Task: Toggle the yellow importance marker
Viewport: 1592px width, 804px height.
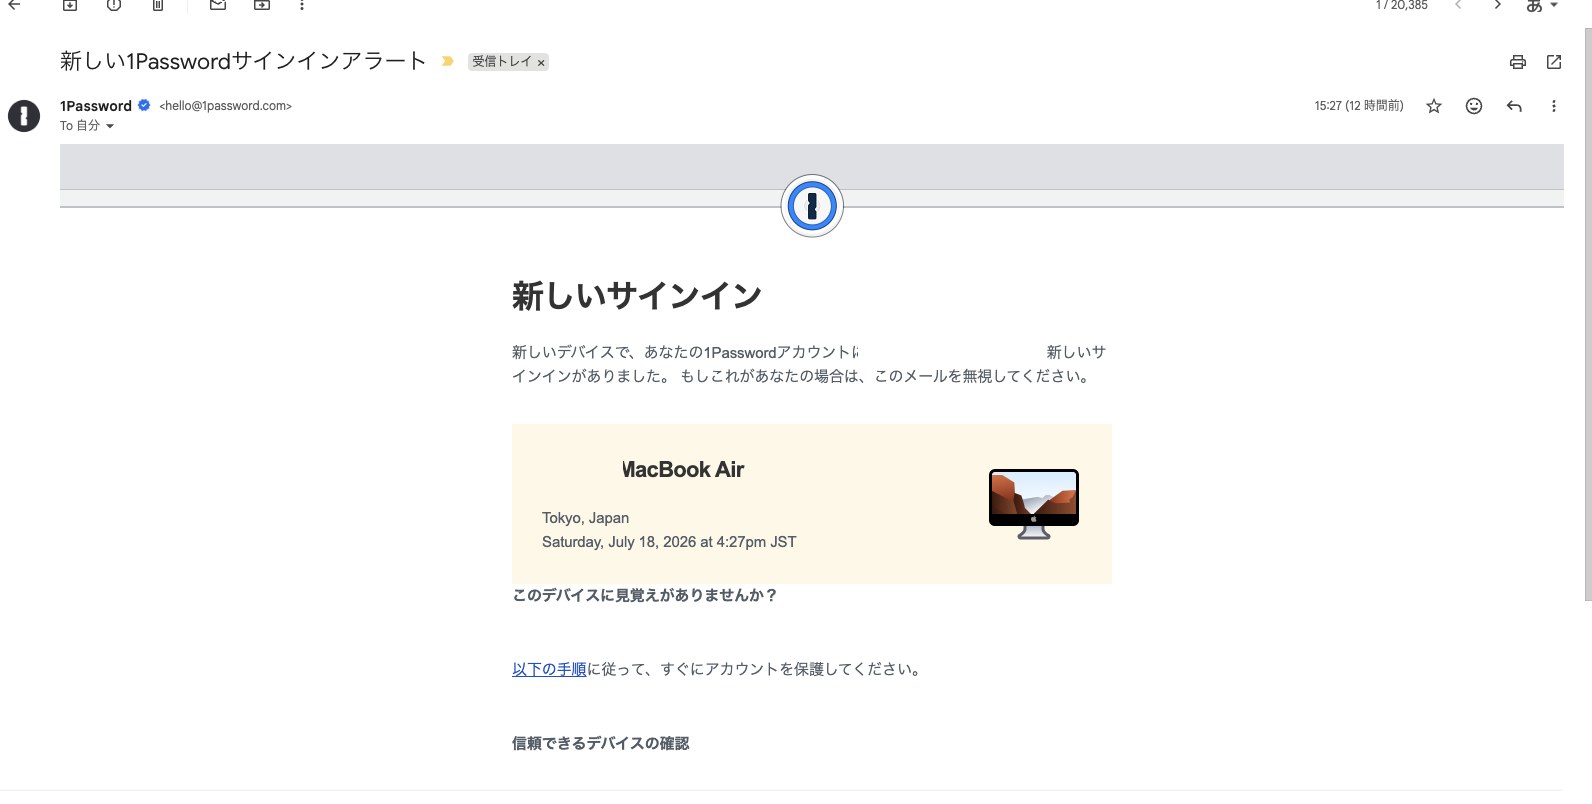Action: pyautogui.click(x=448, y=62)
